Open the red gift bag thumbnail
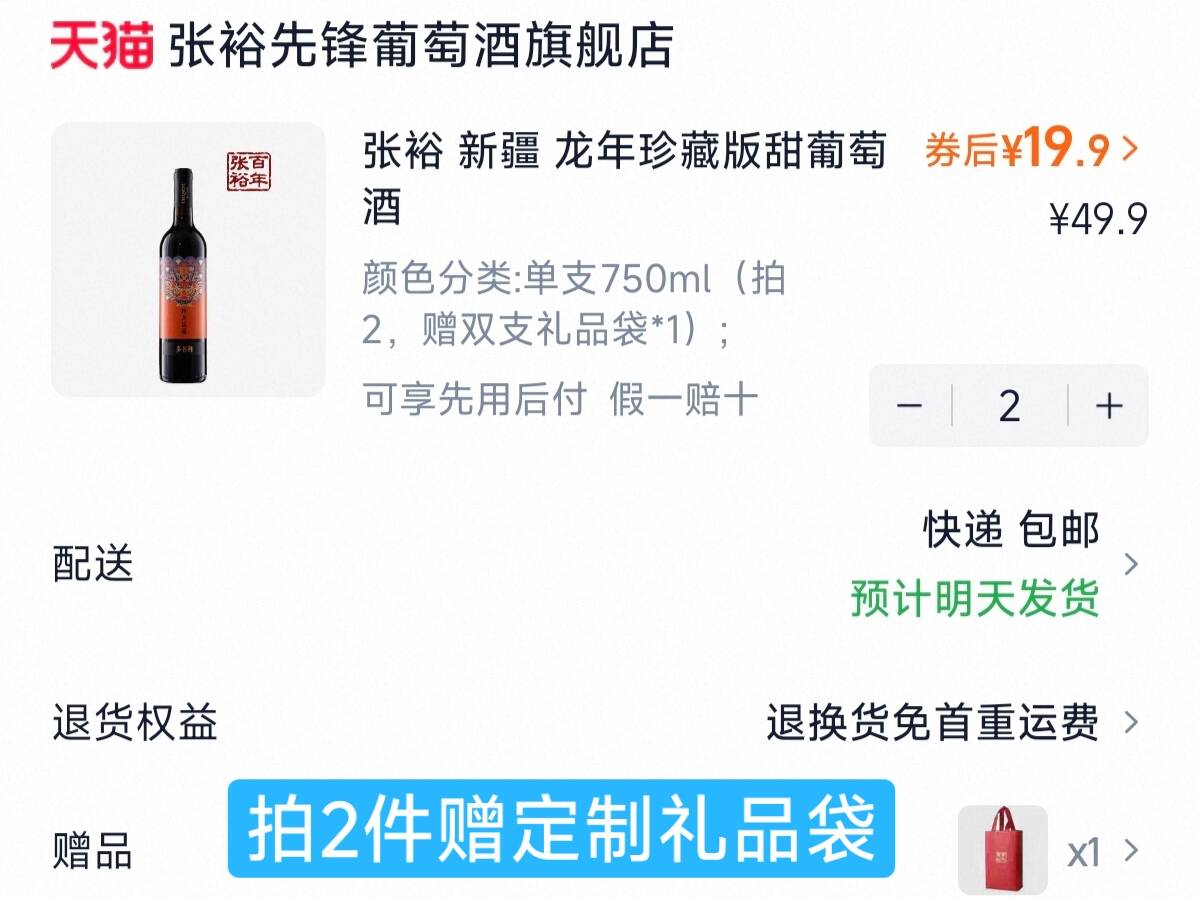The width and height of the screenshot is (1200, 899). [x=1002, y=850]
